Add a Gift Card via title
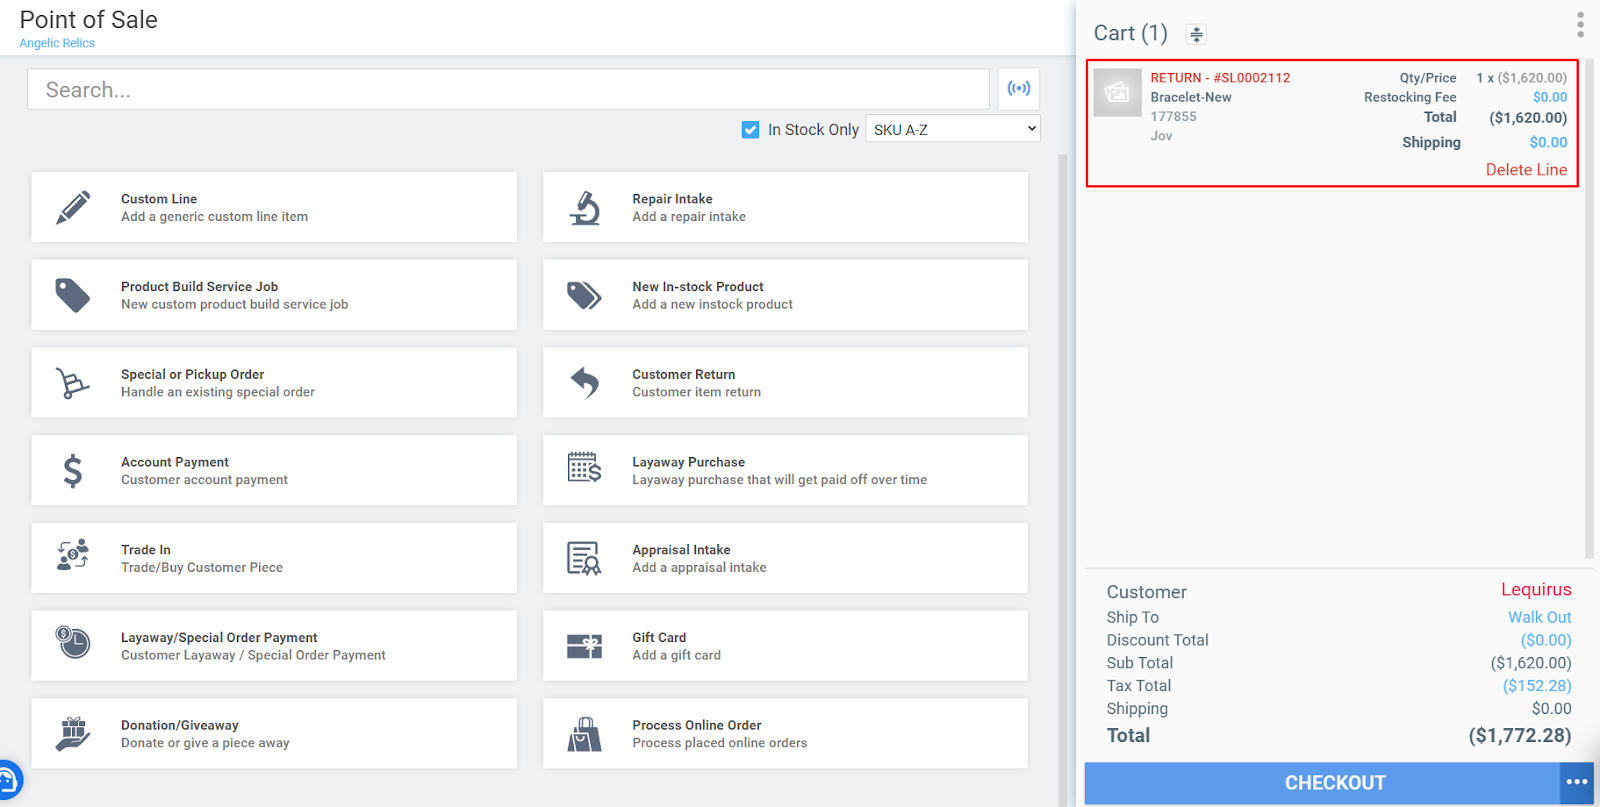The height and width of the screenshot is (807, 1600). point(659,638)
